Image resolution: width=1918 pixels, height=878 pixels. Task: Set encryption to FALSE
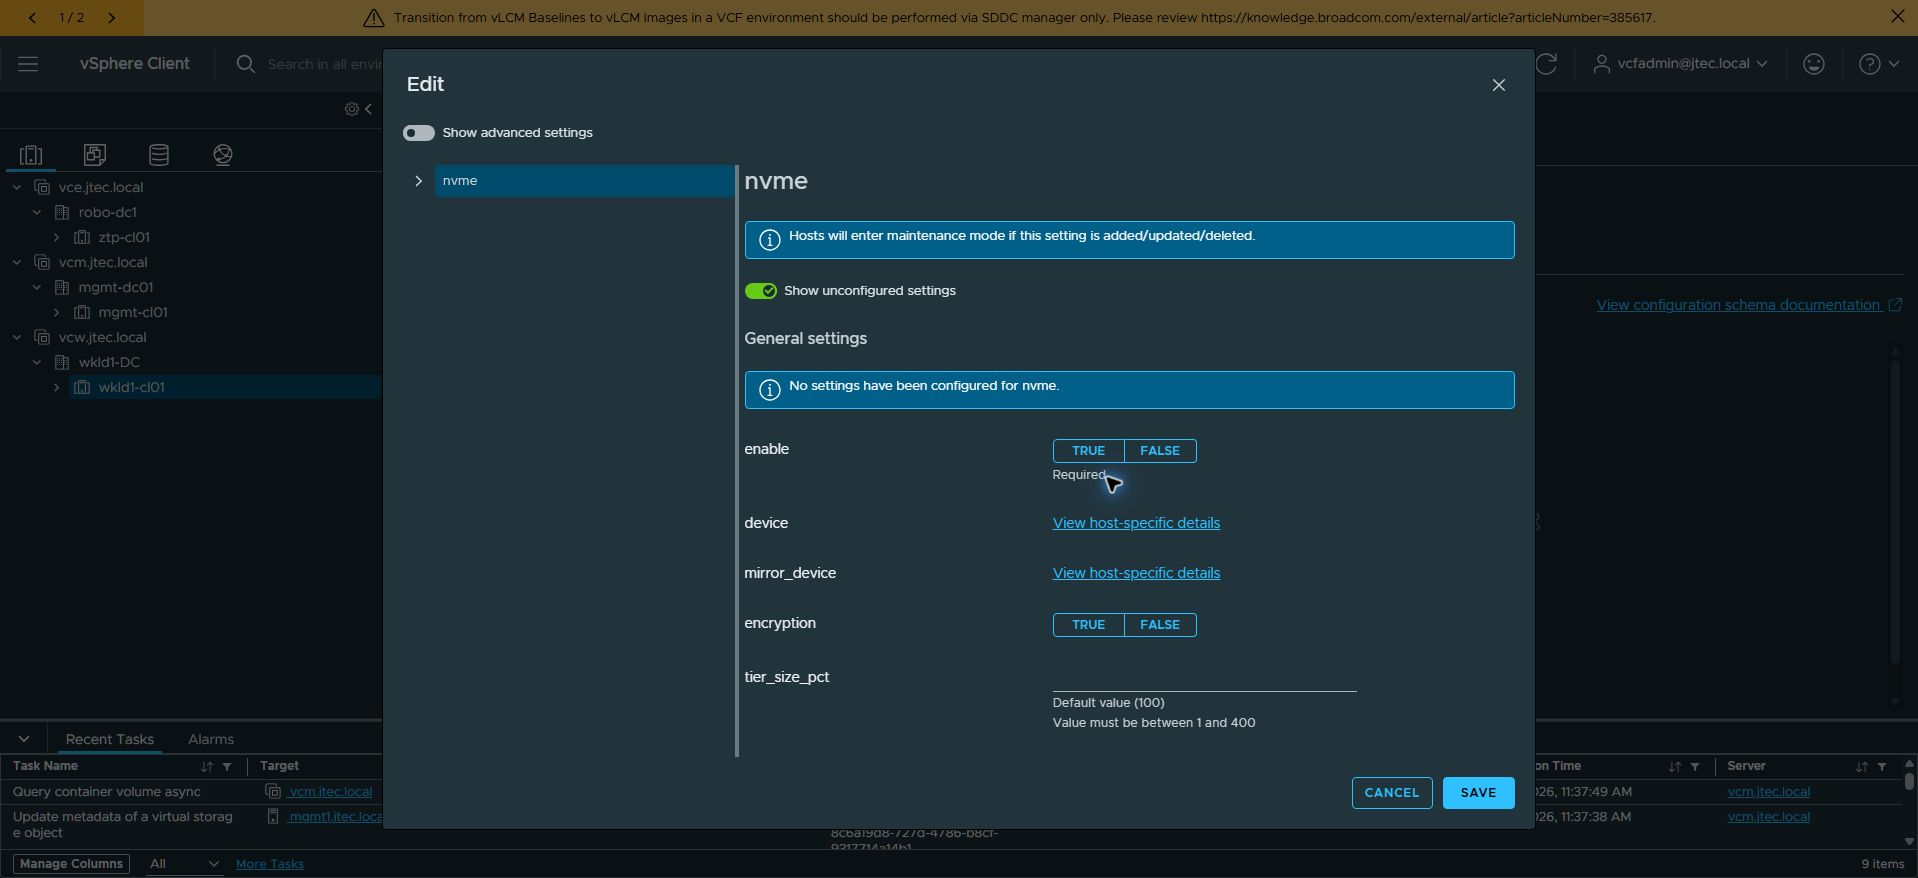click(x=1160, y=625)
